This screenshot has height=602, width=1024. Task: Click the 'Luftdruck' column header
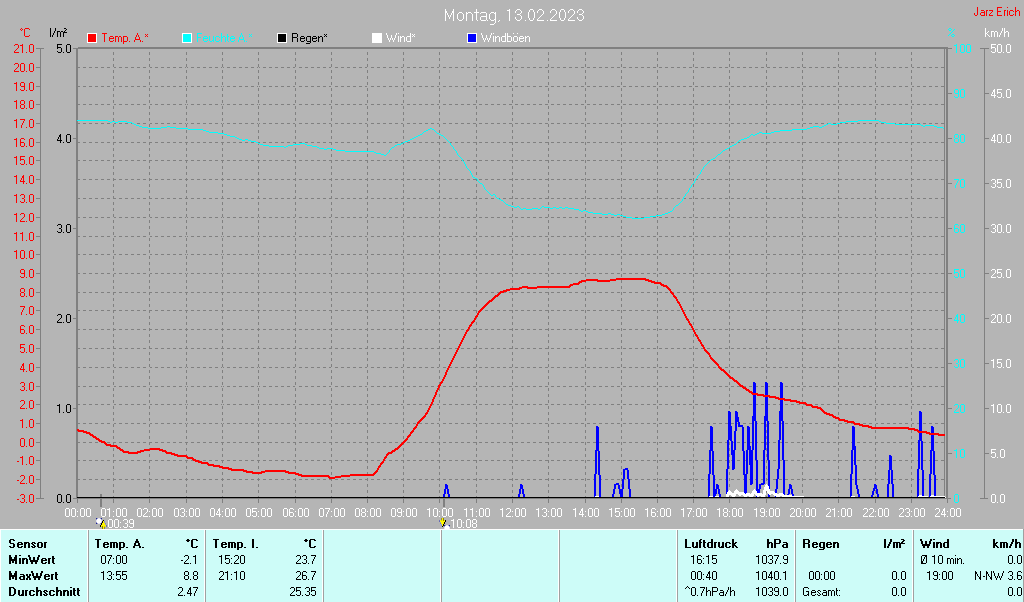tap(711, 544)
